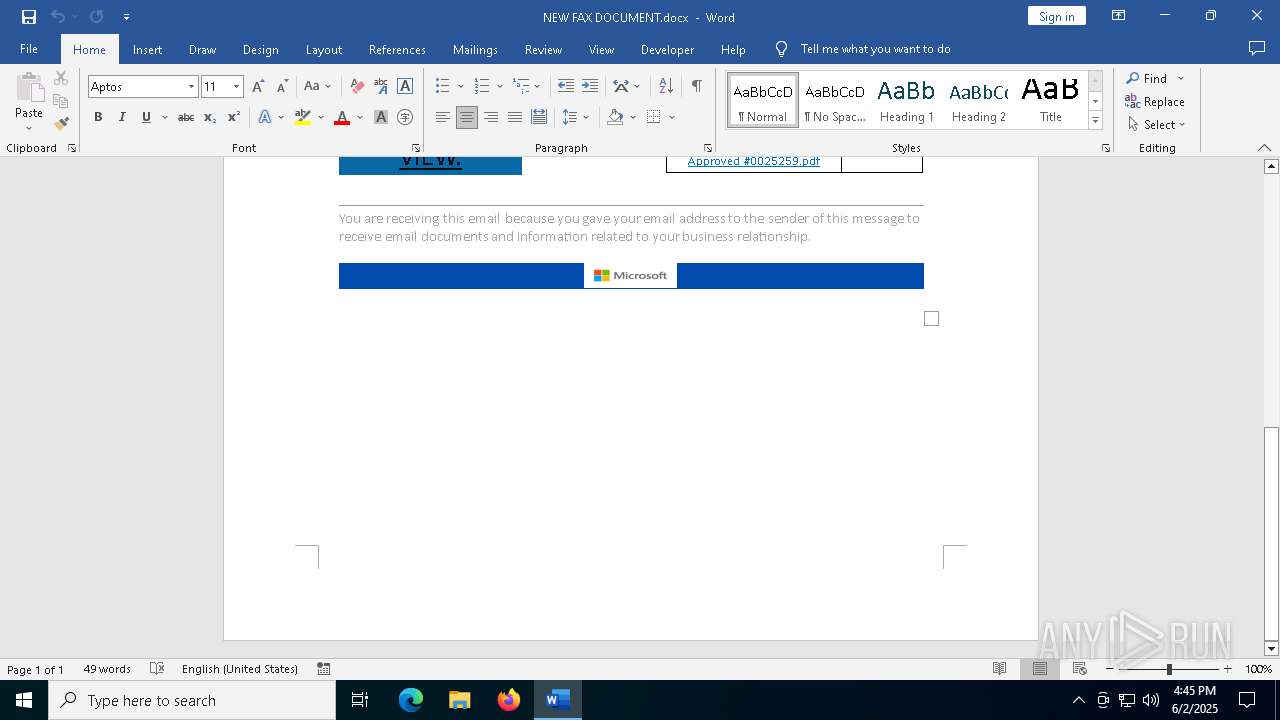The height and width of the screenshot is (720, 1280).
Task: Save the document with the floppy icon
Action: [x=29, y=17]
